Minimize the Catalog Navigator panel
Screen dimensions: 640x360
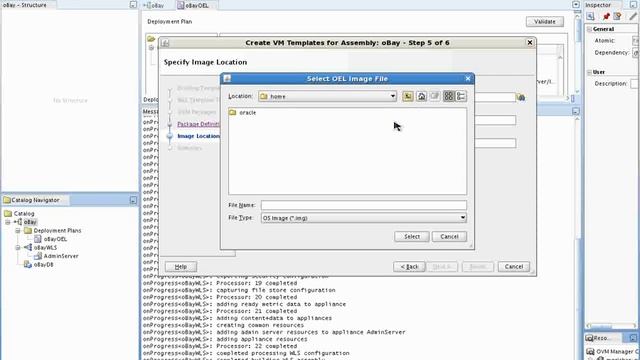tap(133, 200)
